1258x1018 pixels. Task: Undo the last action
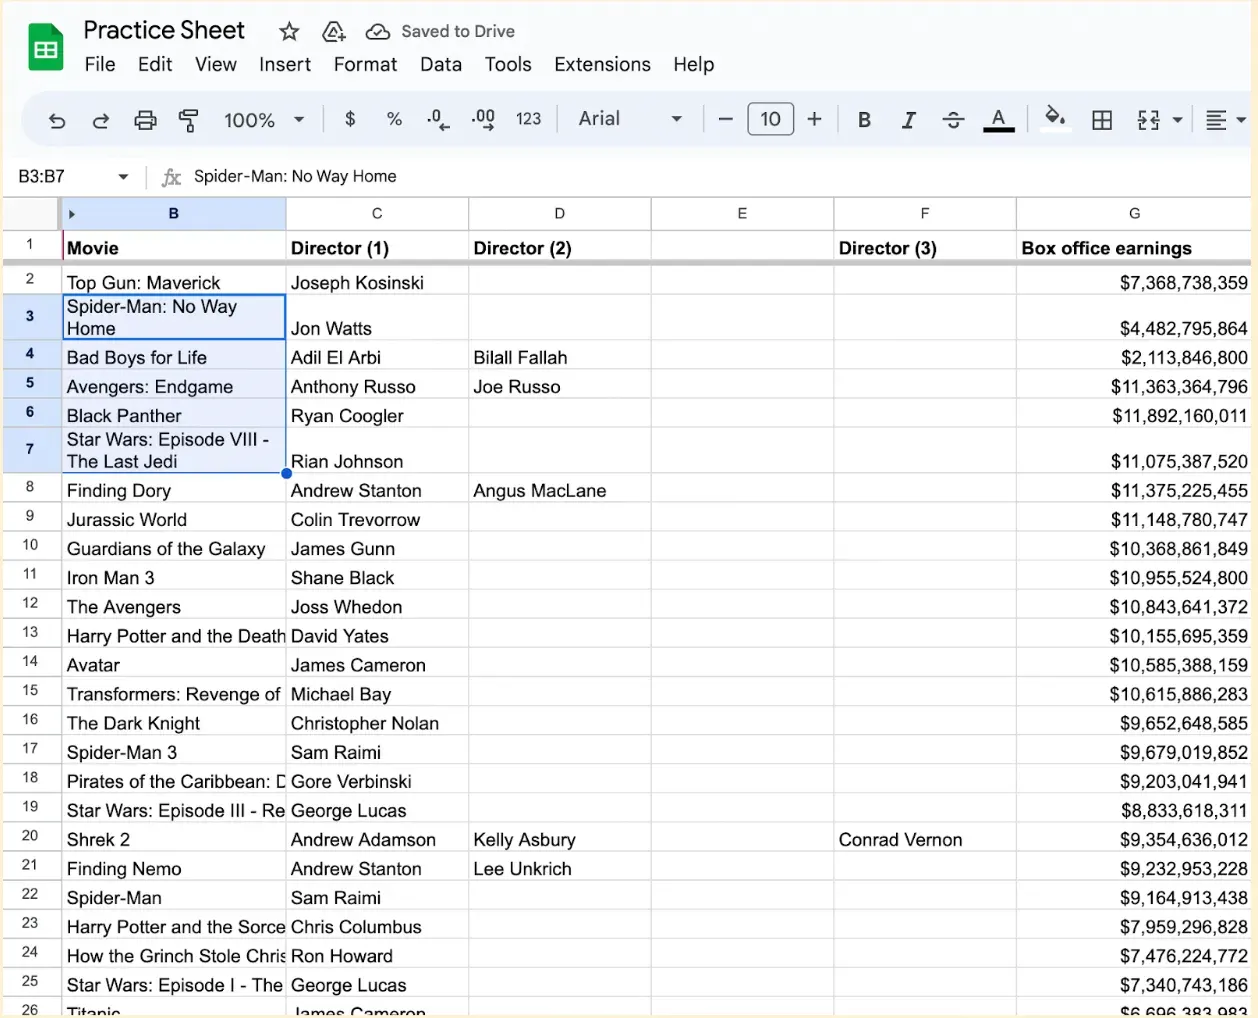[x=57, y=120]
